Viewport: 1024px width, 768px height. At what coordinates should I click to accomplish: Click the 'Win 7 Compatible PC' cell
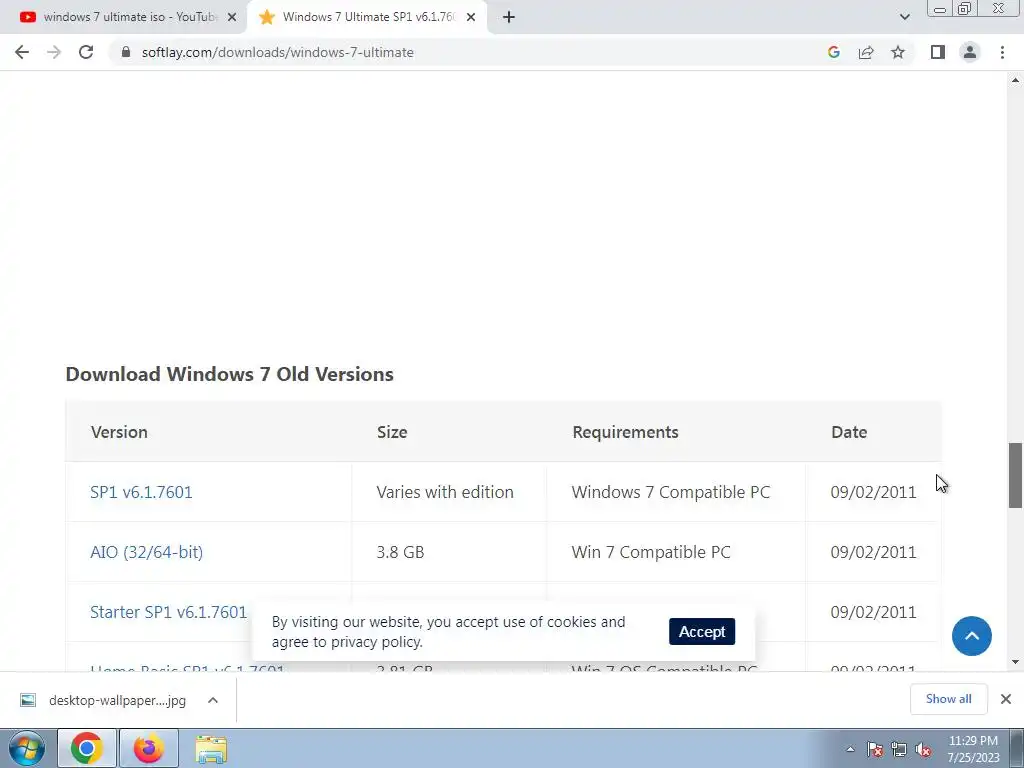point(651,552)
